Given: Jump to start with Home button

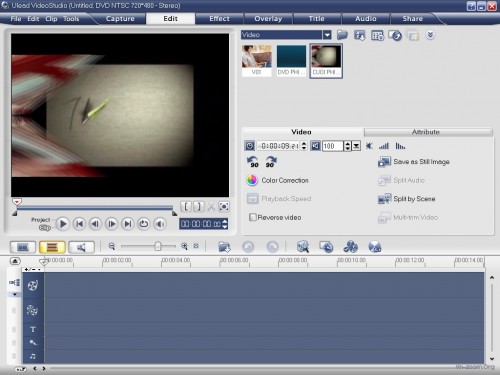Looking at the screenshot, I should click(79, 224).
